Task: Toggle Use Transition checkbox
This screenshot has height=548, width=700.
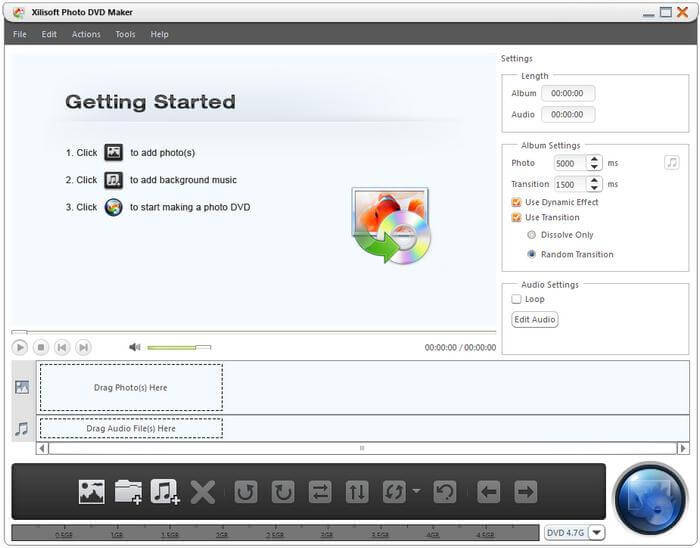Action: [517, 217]
